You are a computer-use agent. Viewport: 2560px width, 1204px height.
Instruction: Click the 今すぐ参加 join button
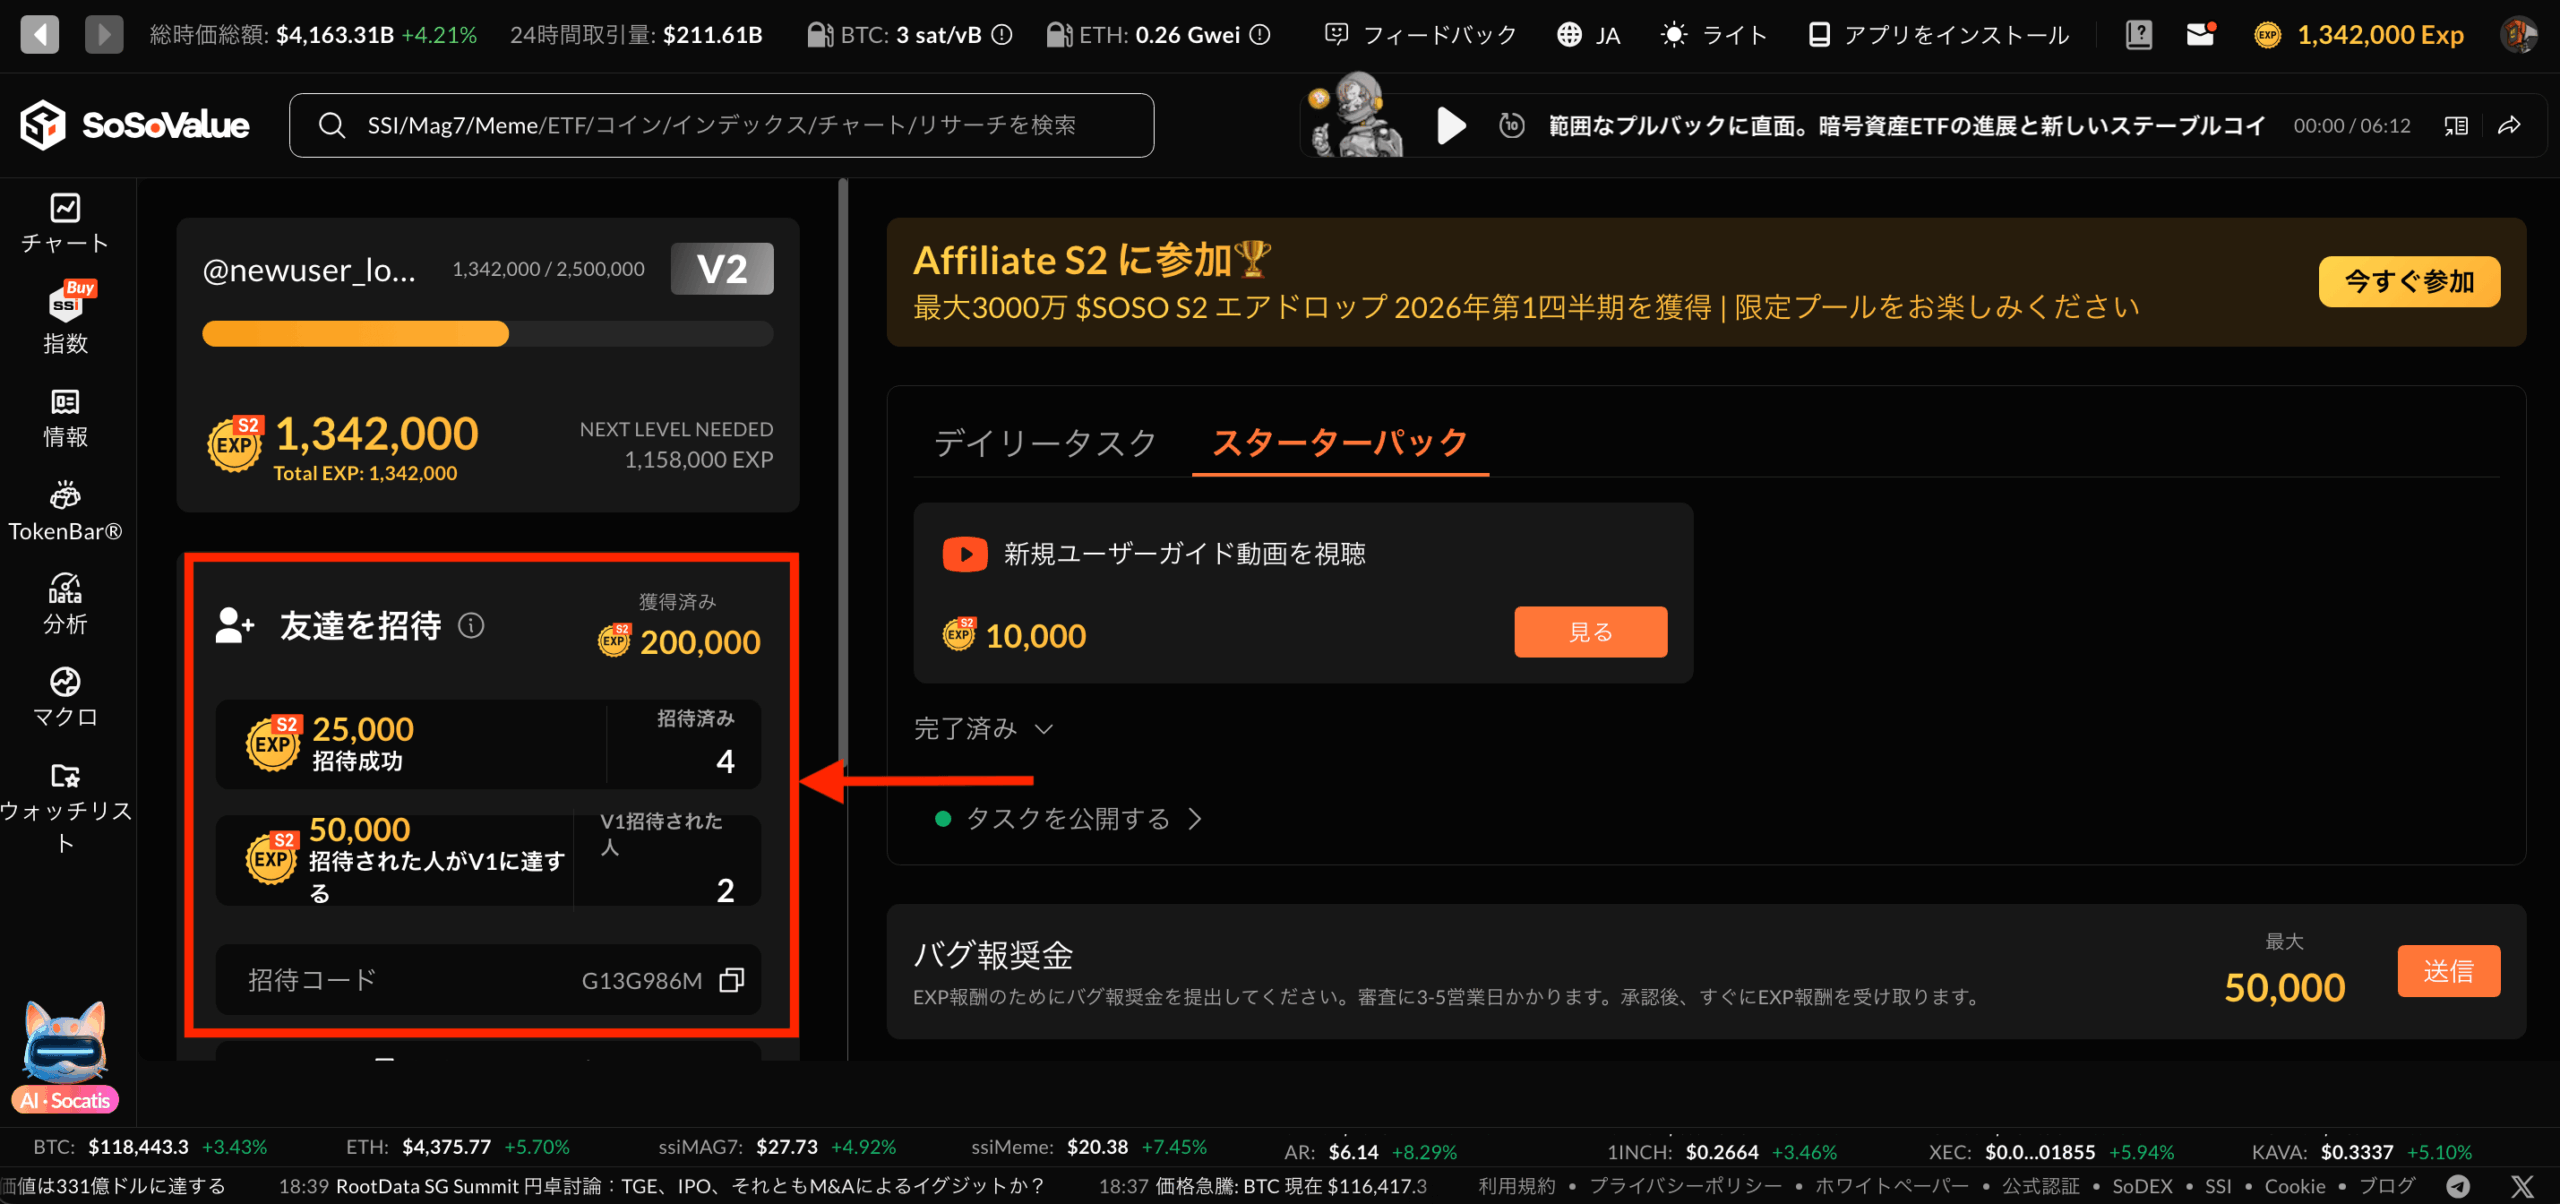click(2408, 282)
